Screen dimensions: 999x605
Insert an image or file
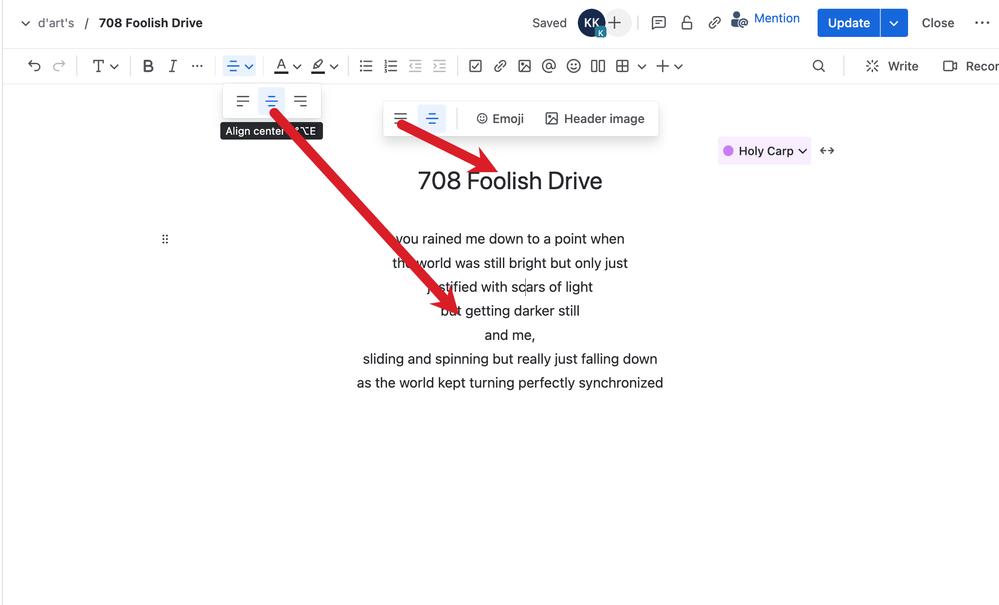(524, 66)
